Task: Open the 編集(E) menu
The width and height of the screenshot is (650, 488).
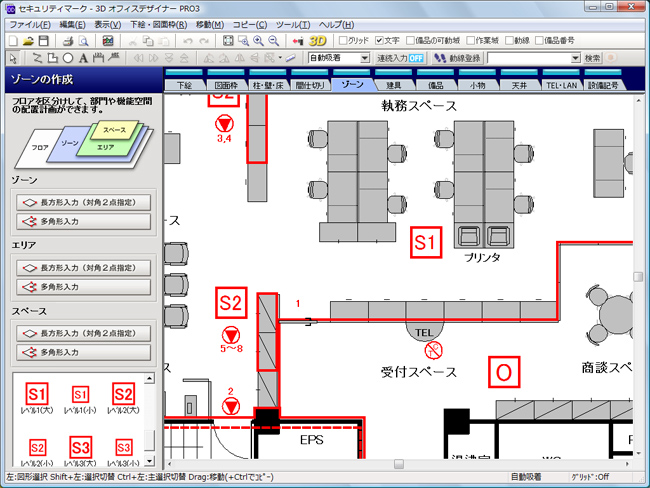Action: pos(72,25)
